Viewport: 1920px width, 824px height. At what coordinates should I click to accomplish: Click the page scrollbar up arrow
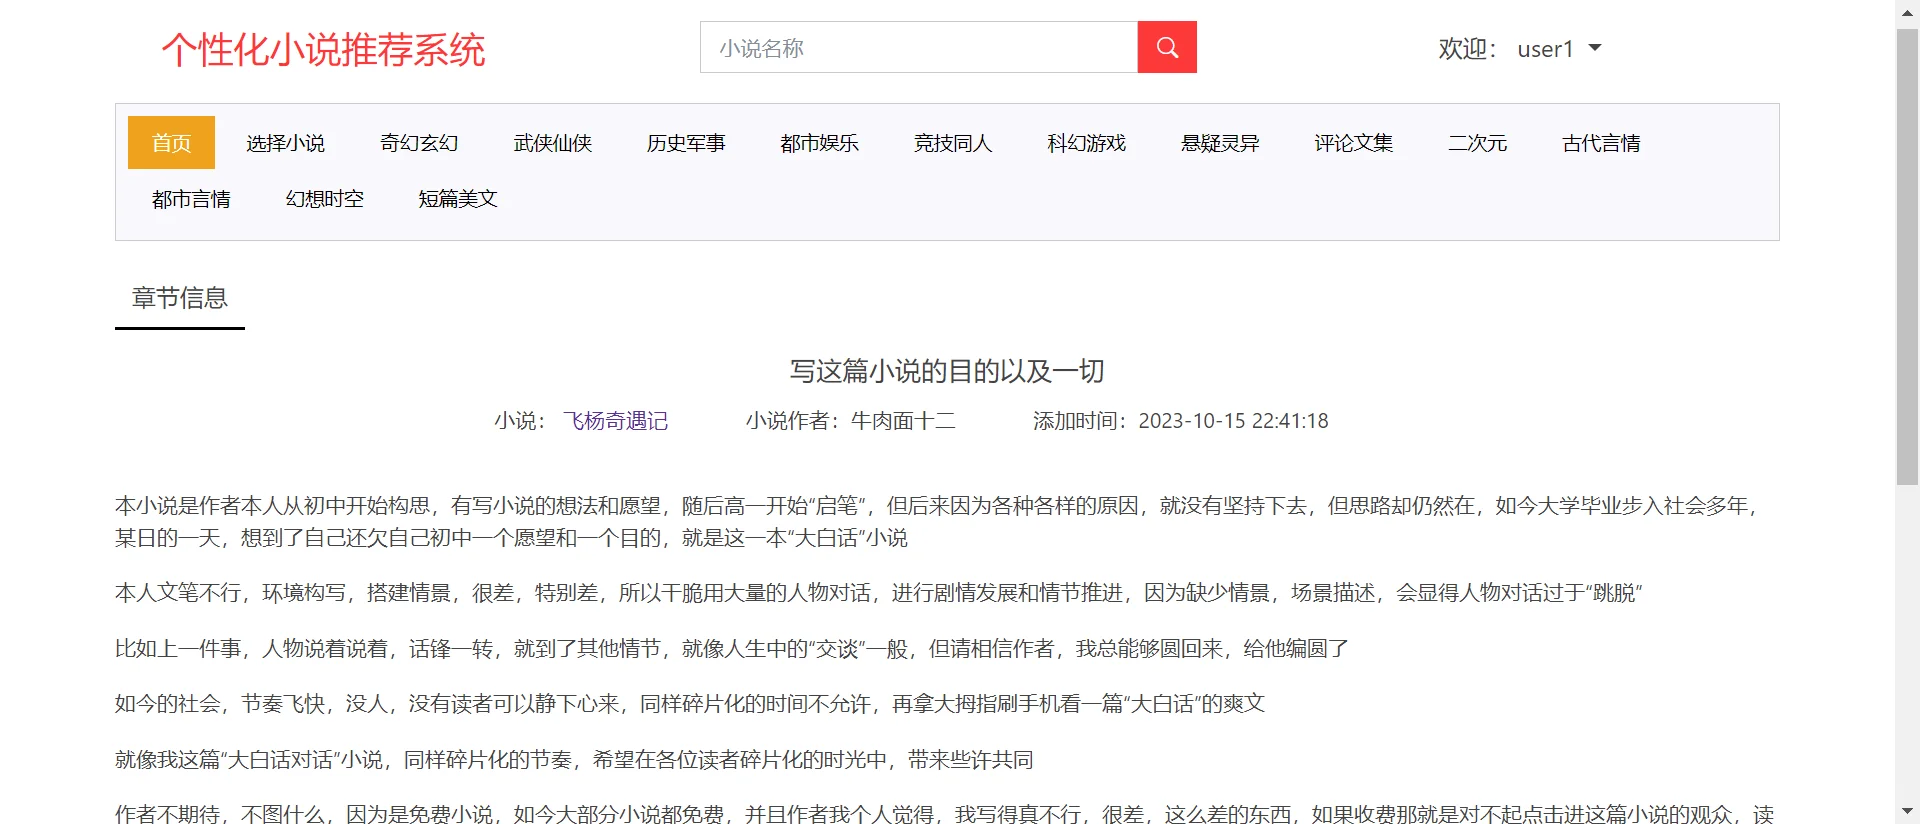pos(1907,11)
